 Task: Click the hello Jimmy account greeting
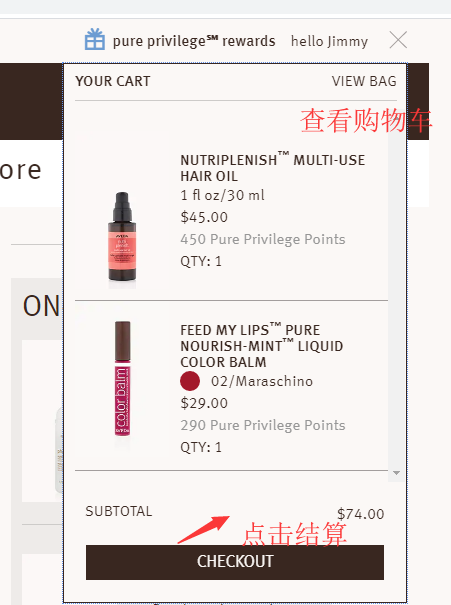tap(329, 41)
